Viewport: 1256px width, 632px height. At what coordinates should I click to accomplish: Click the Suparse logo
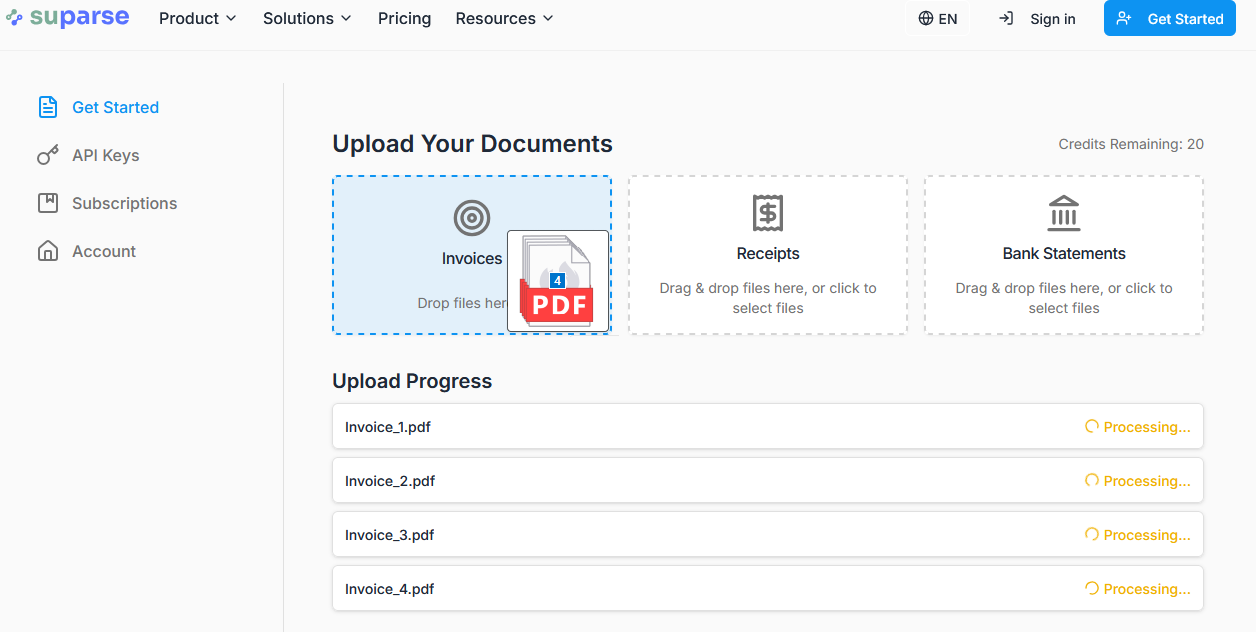pos(68,18)
